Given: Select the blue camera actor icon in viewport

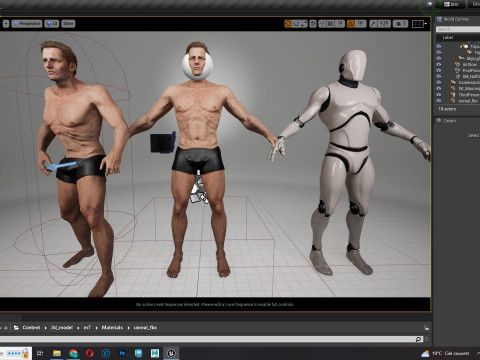Looking at the screenshot, I should (163, 142).
